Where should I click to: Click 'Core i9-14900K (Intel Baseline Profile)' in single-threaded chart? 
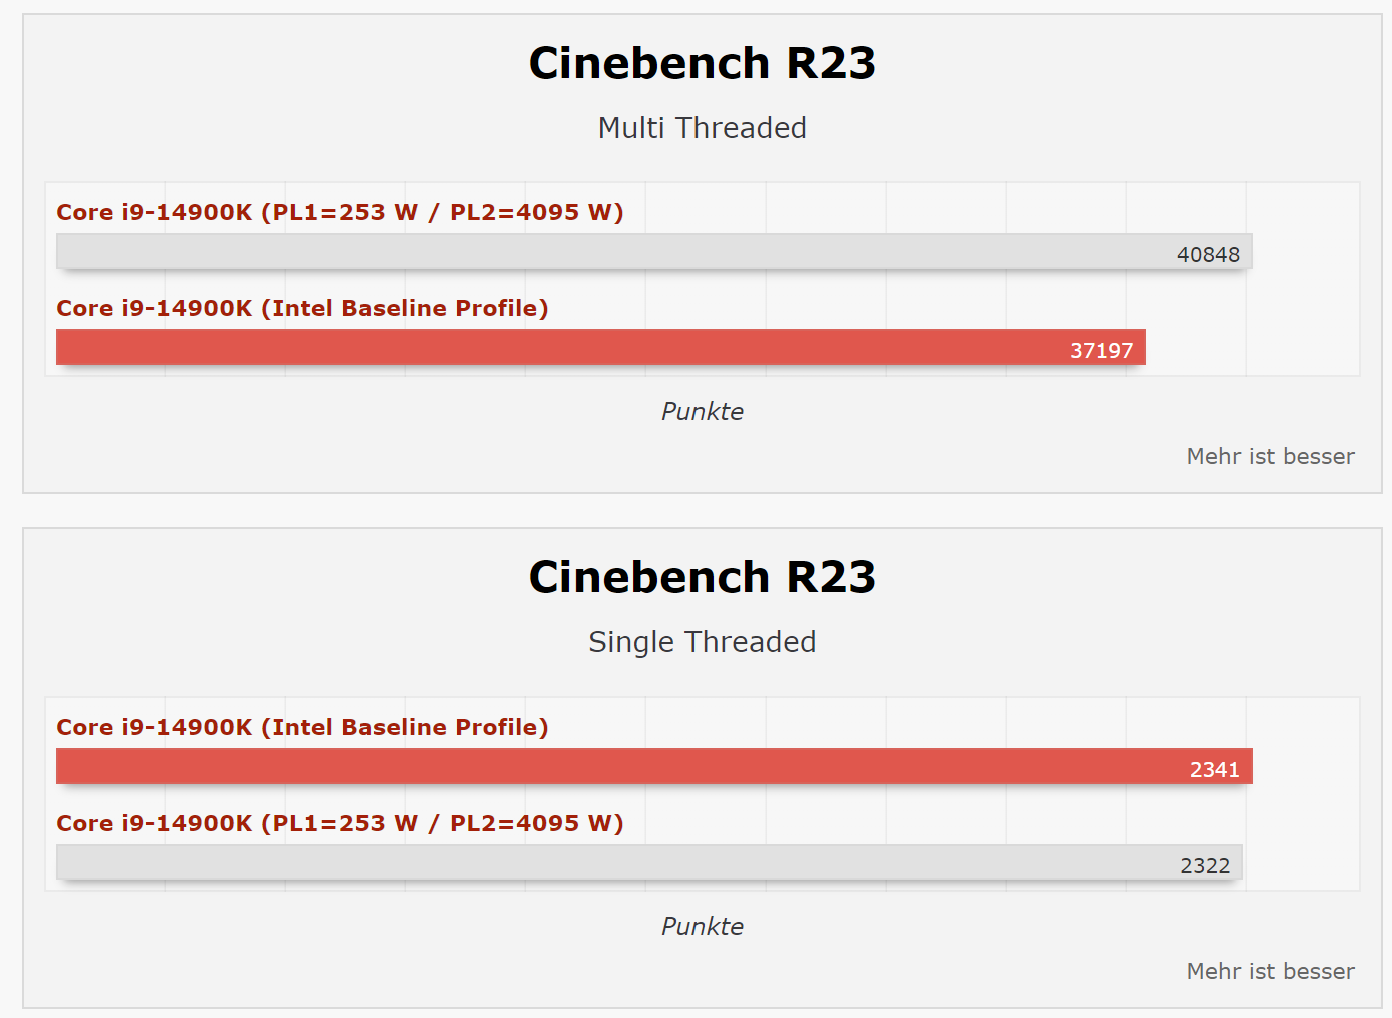click(302, 727)
